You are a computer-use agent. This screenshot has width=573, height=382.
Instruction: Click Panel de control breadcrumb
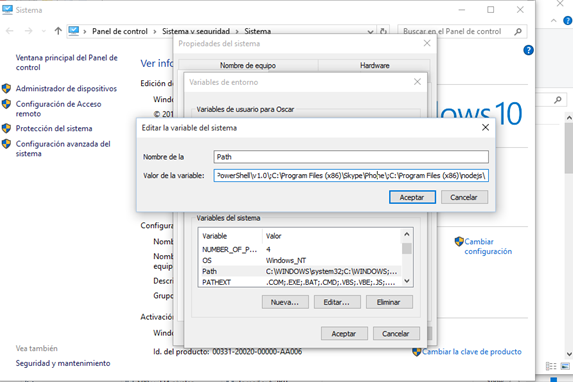(120, 31)
